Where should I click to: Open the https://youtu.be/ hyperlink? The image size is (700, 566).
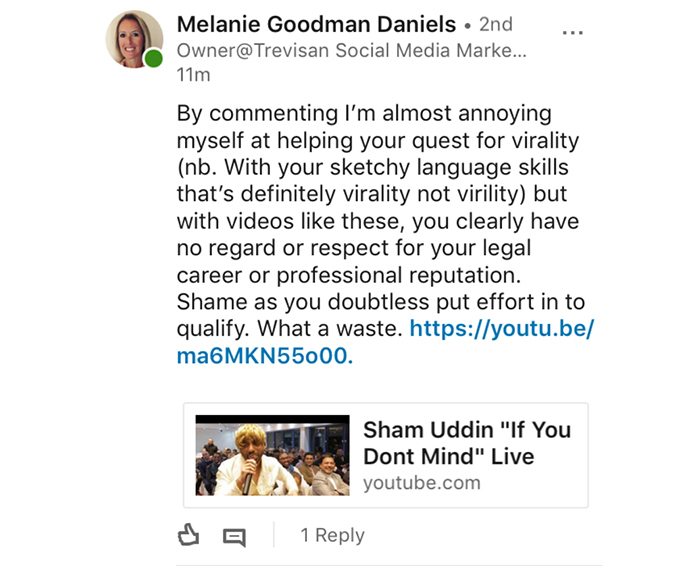pyautogui.click(x=502, y=329)
